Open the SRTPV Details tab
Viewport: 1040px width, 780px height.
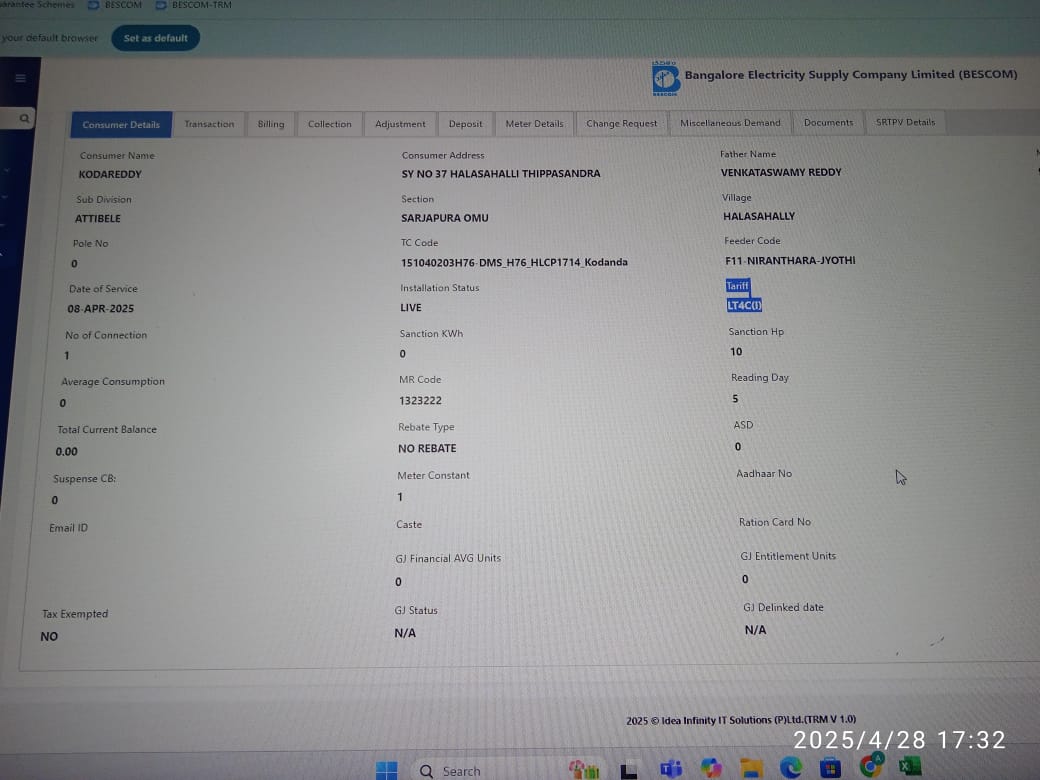coord(905,122)
